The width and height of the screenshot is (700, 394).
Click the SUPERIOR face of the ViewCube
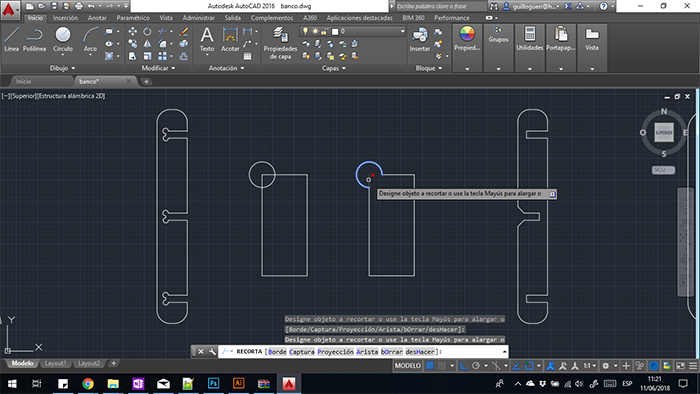point(663,133)
